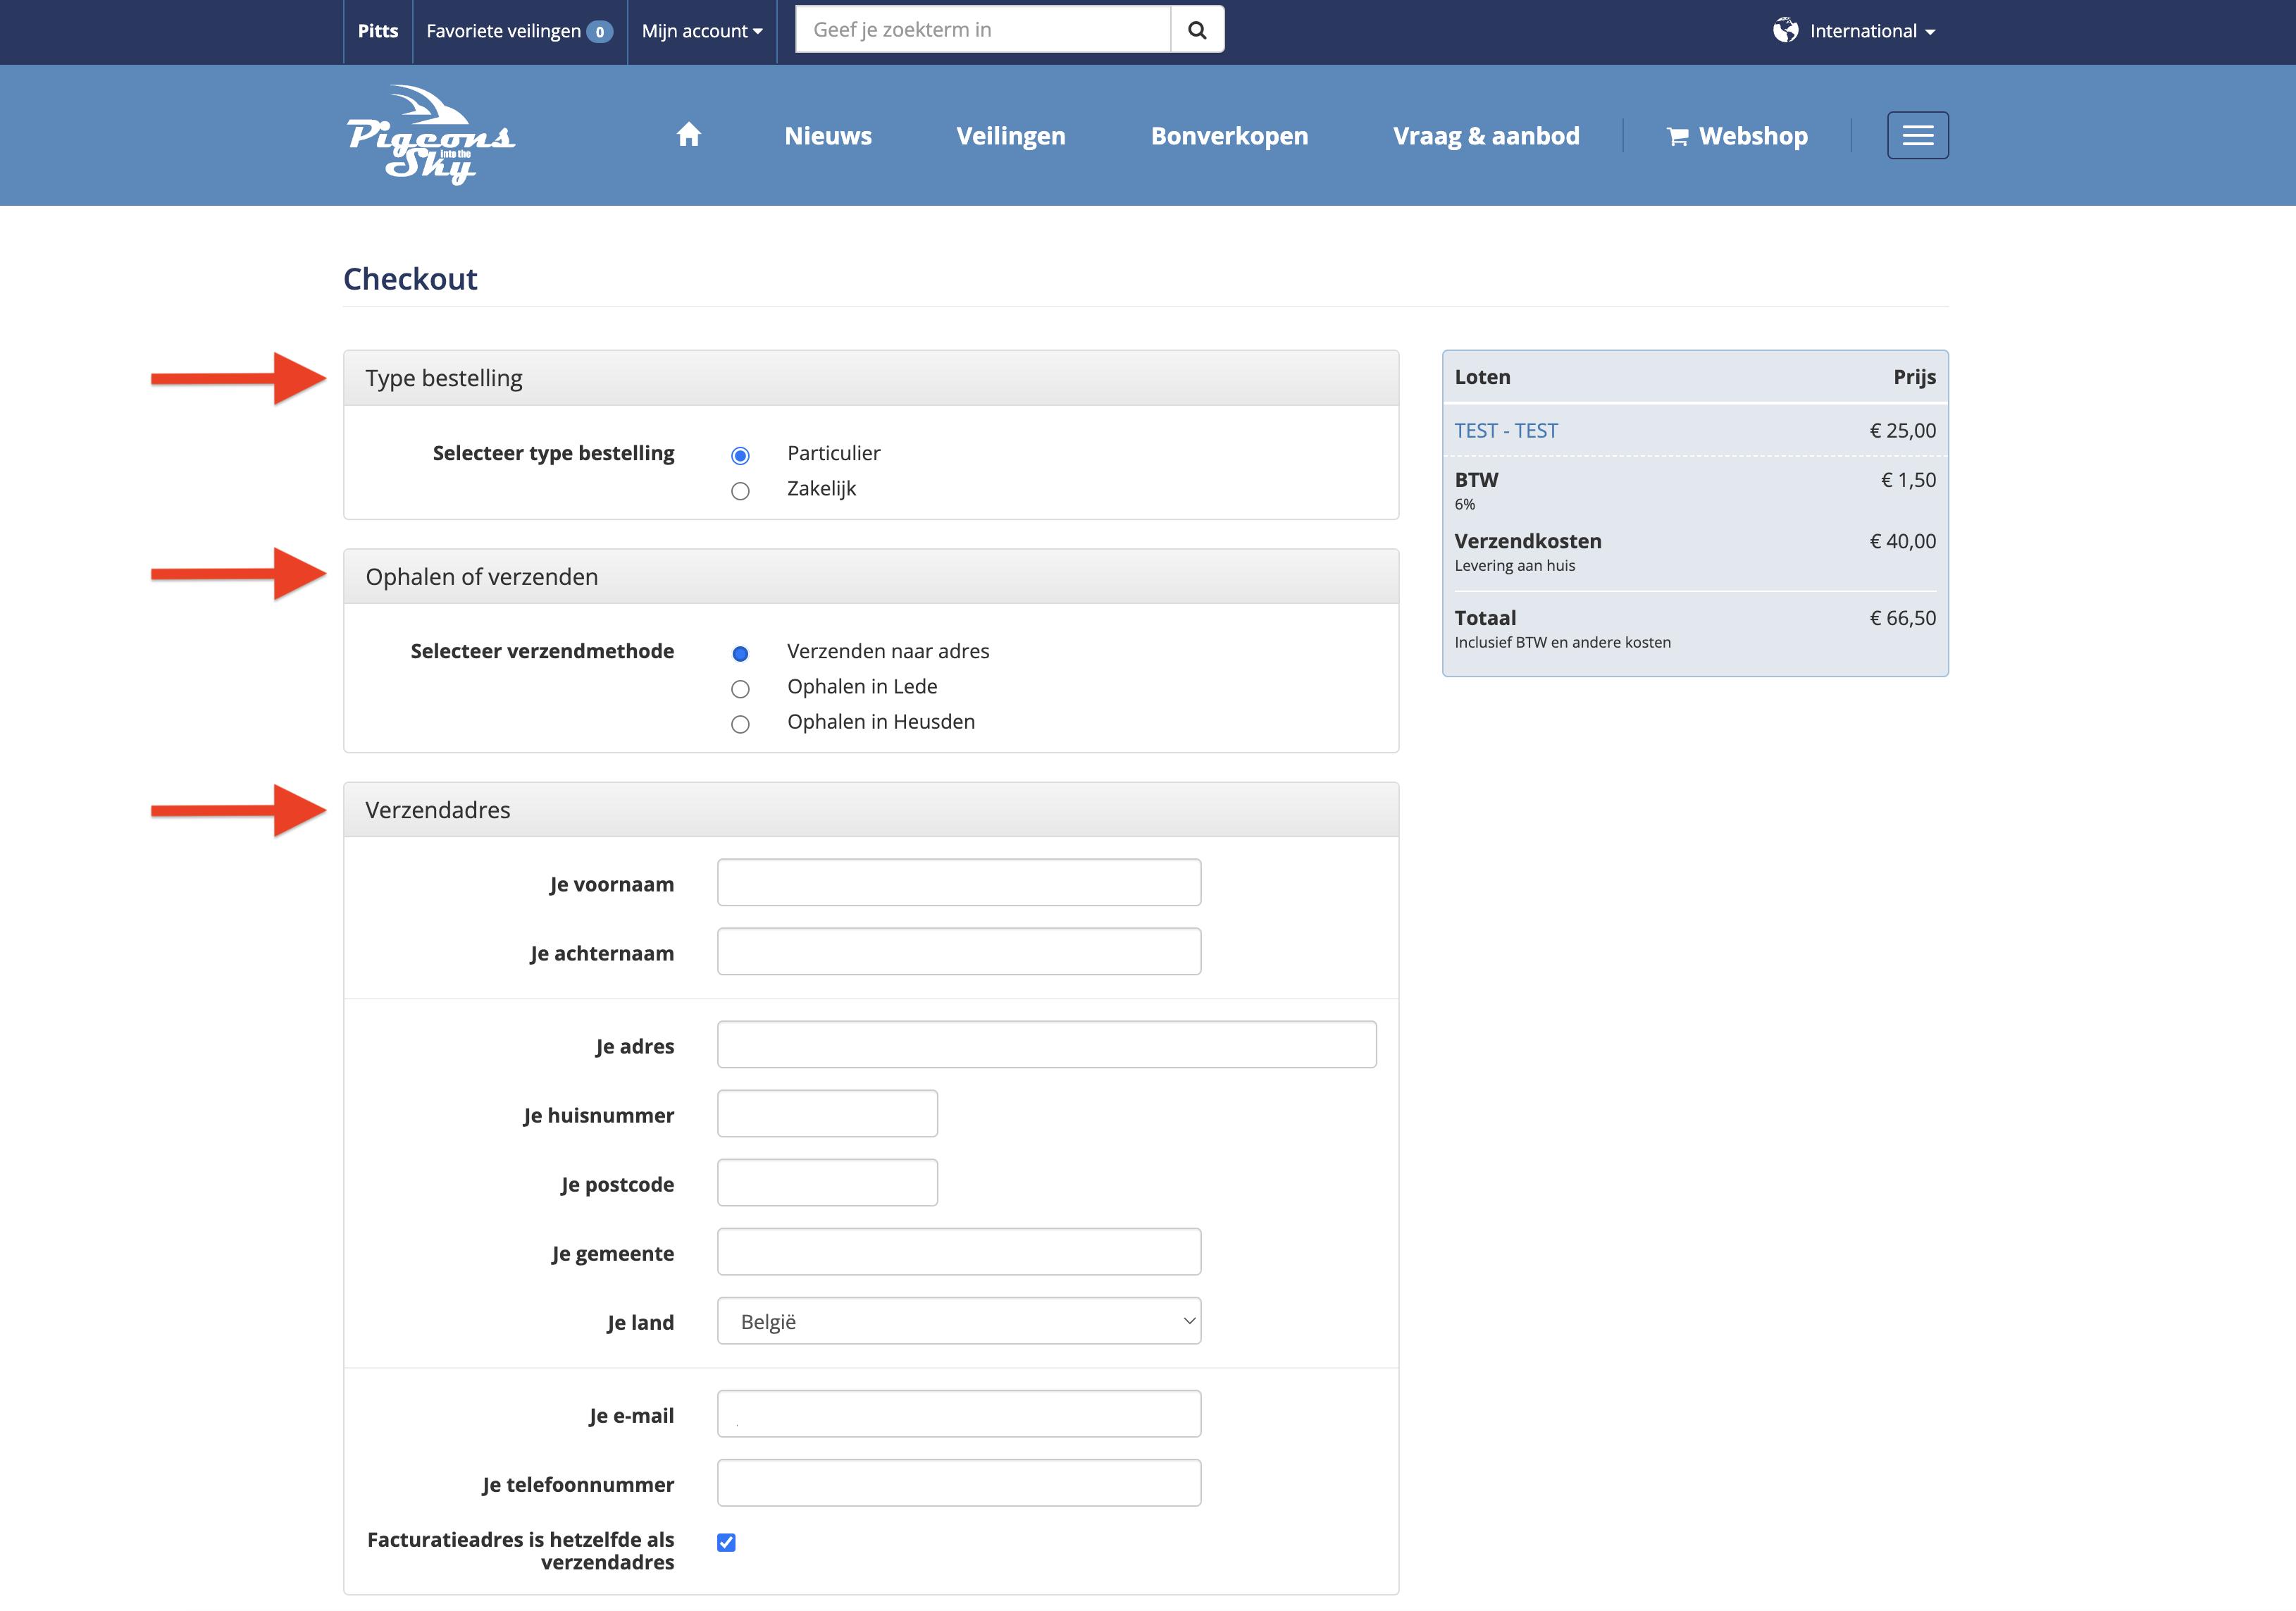Choose Ophalen in Heusden option
The width and height of the screenshot is (2296, 1611).
740,723
